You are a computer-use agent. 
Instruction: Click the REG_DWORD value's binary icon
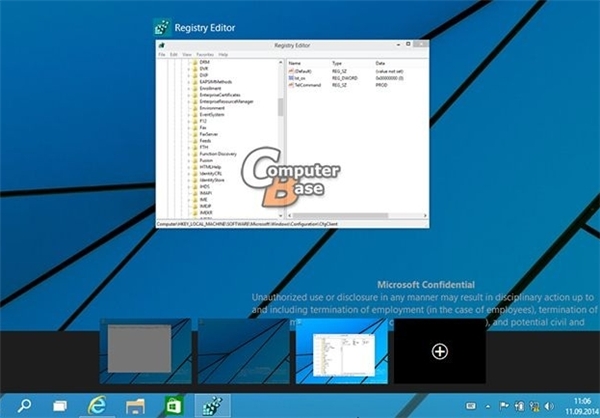292,78
